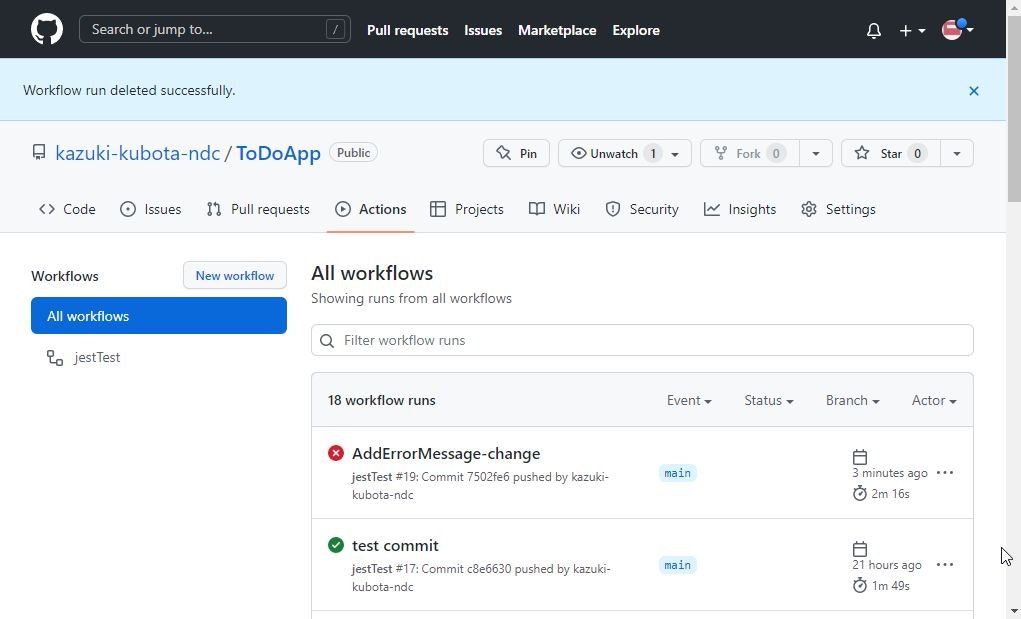Click the search or jump to field
The image size is (1021, 619).
click(215, 29)
